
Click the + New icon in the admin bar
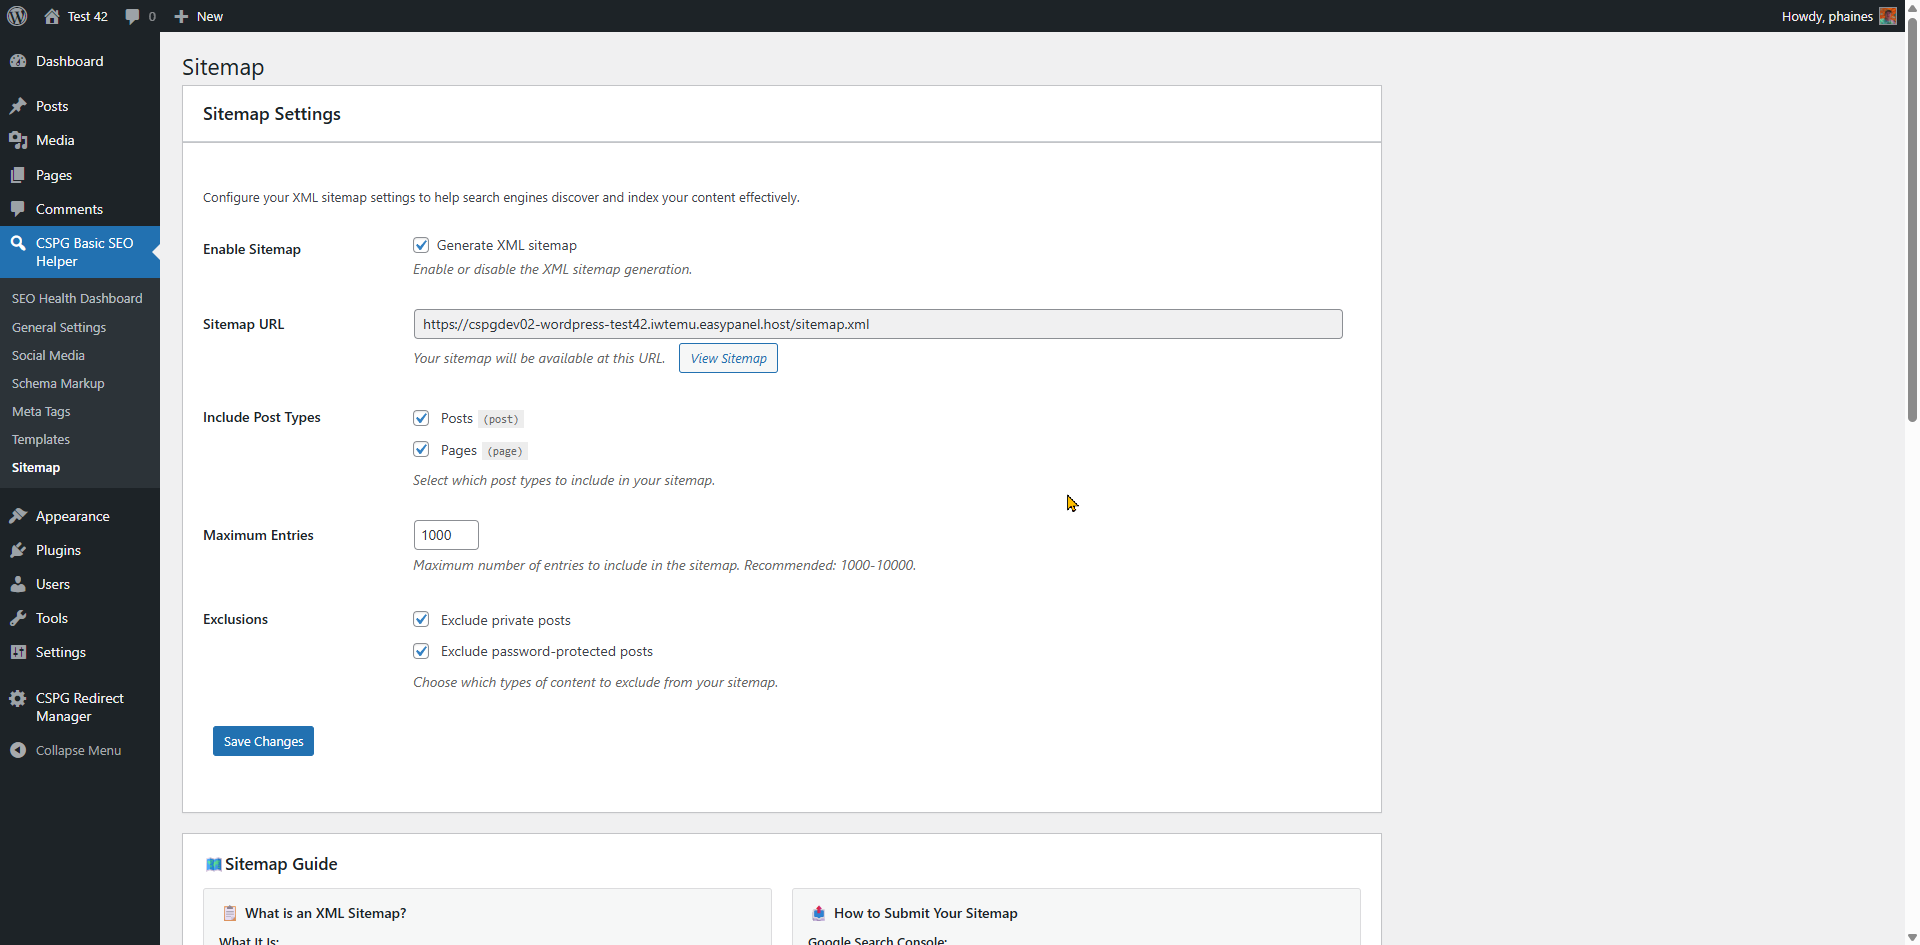pos(180,16)
